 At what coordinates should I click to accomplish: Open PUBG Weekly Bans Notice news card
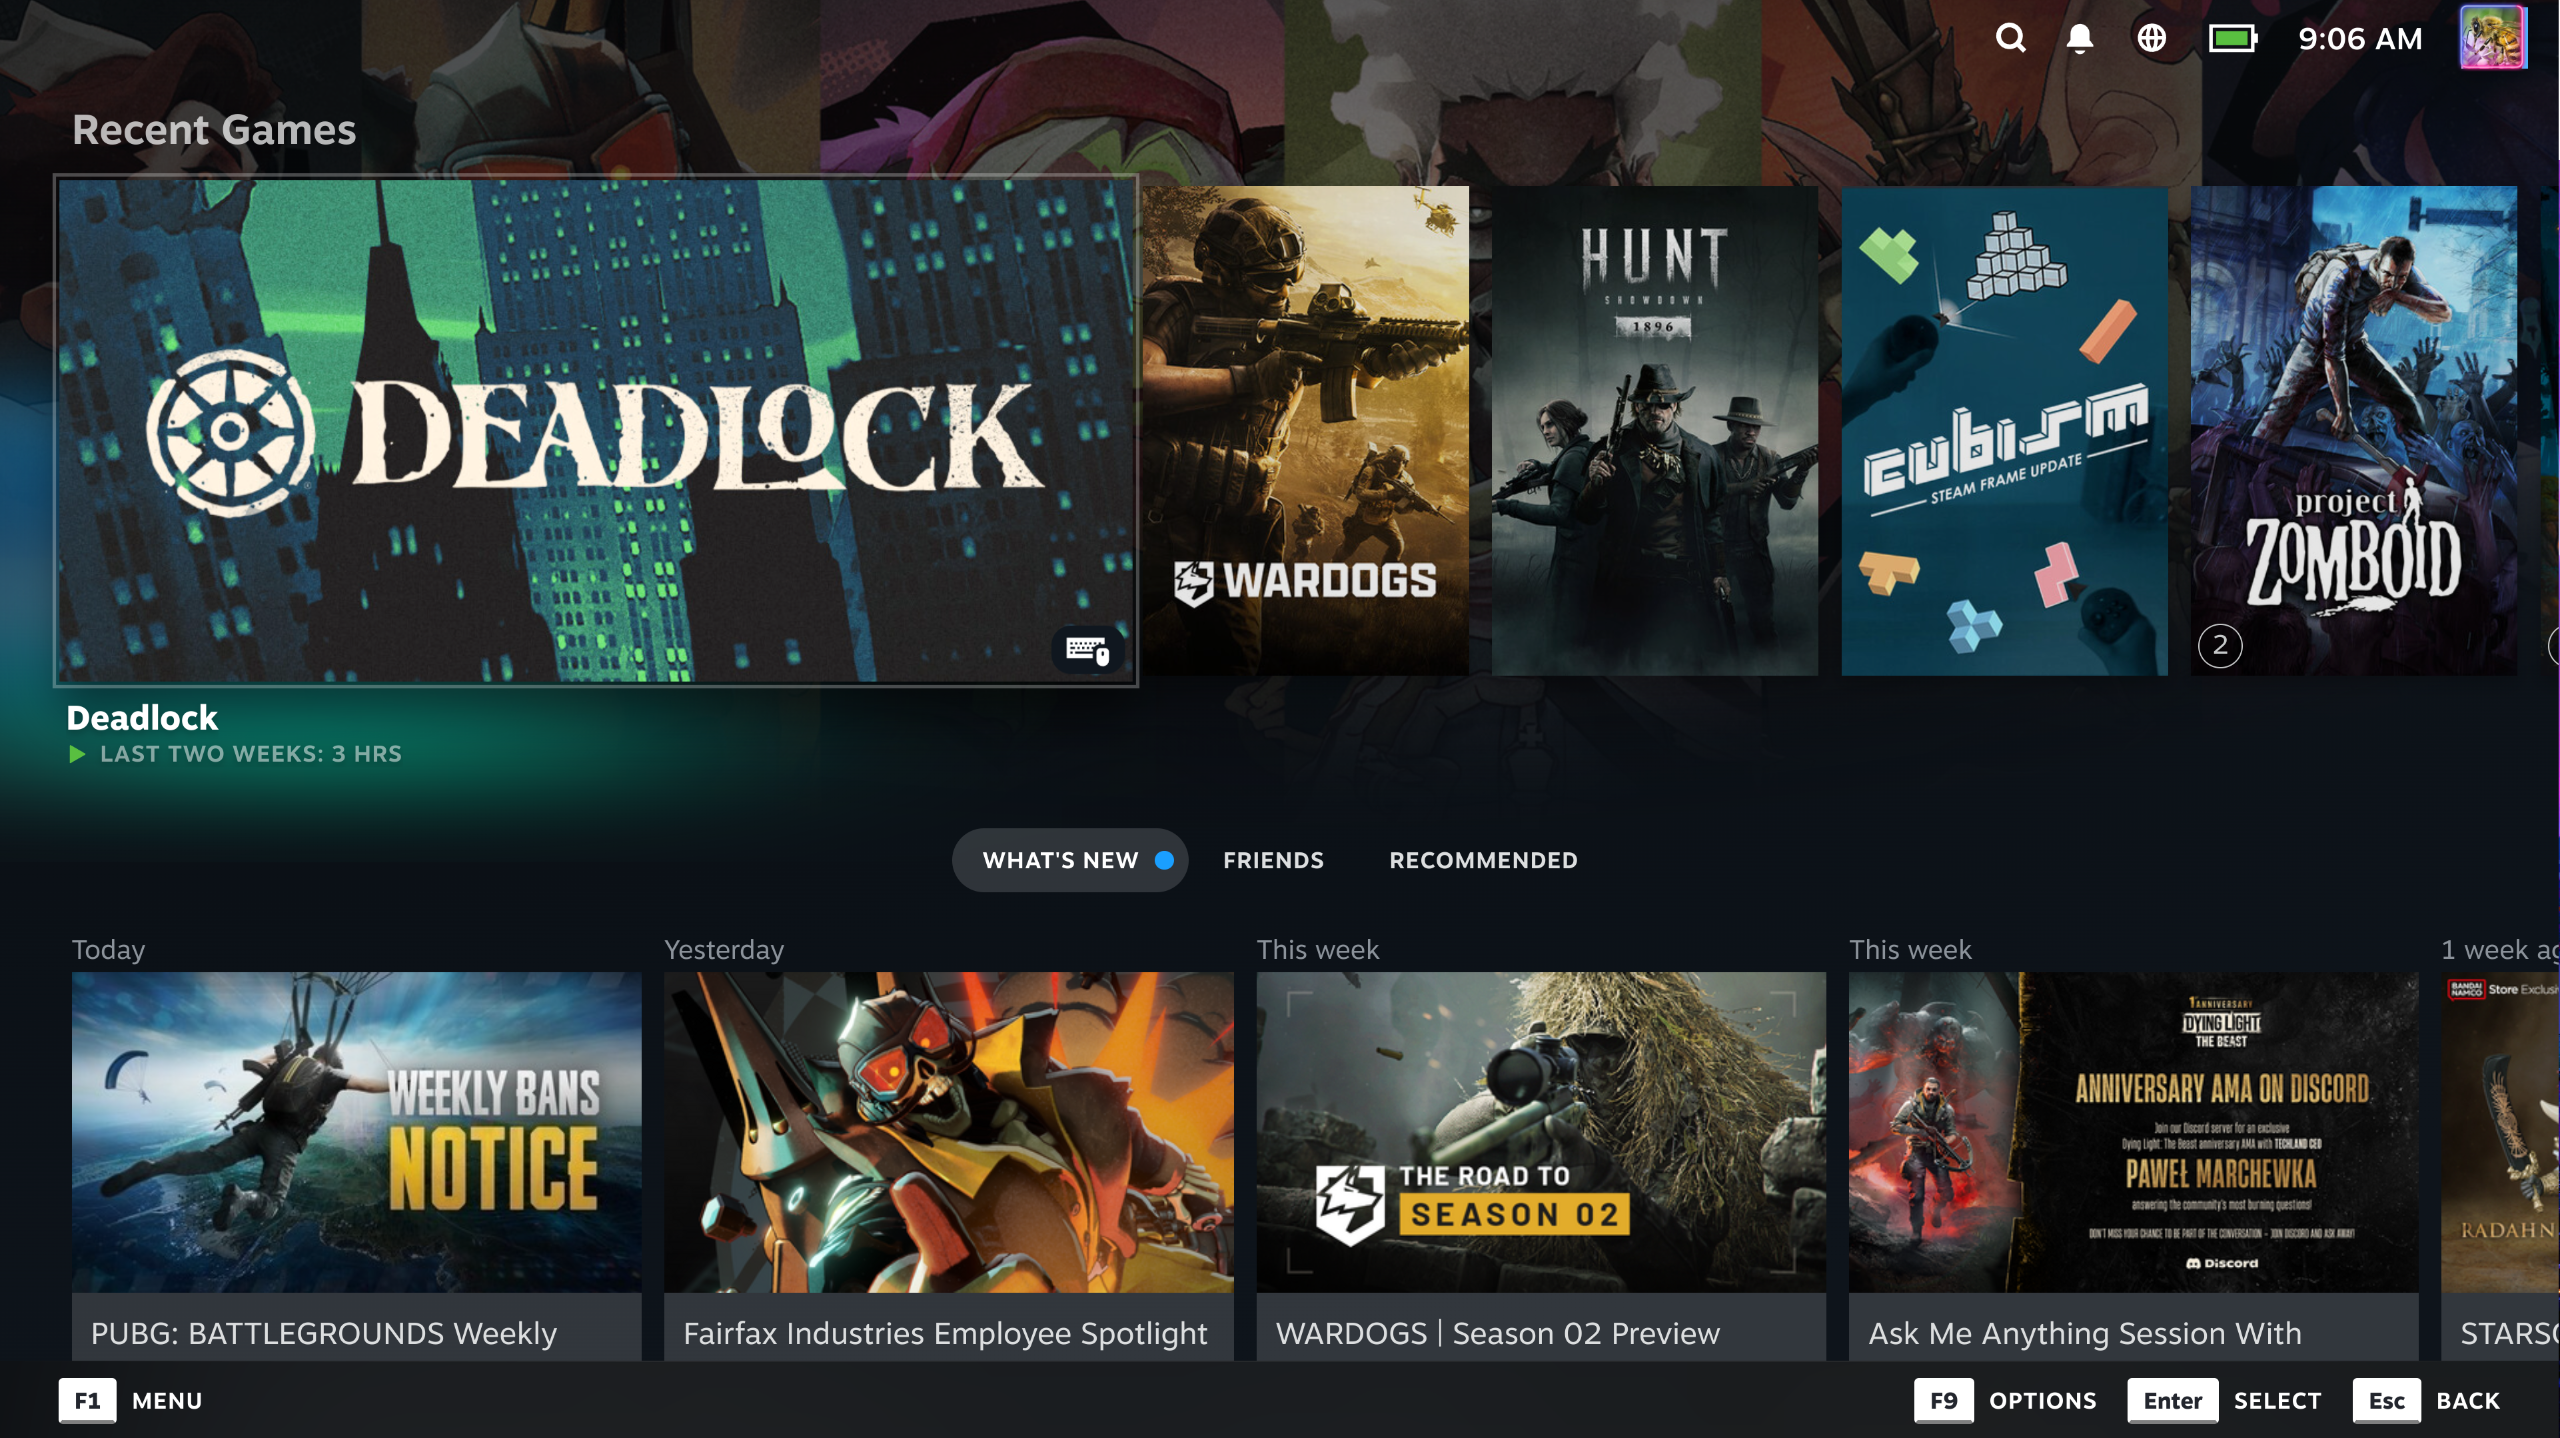[x=356, y=1166]
